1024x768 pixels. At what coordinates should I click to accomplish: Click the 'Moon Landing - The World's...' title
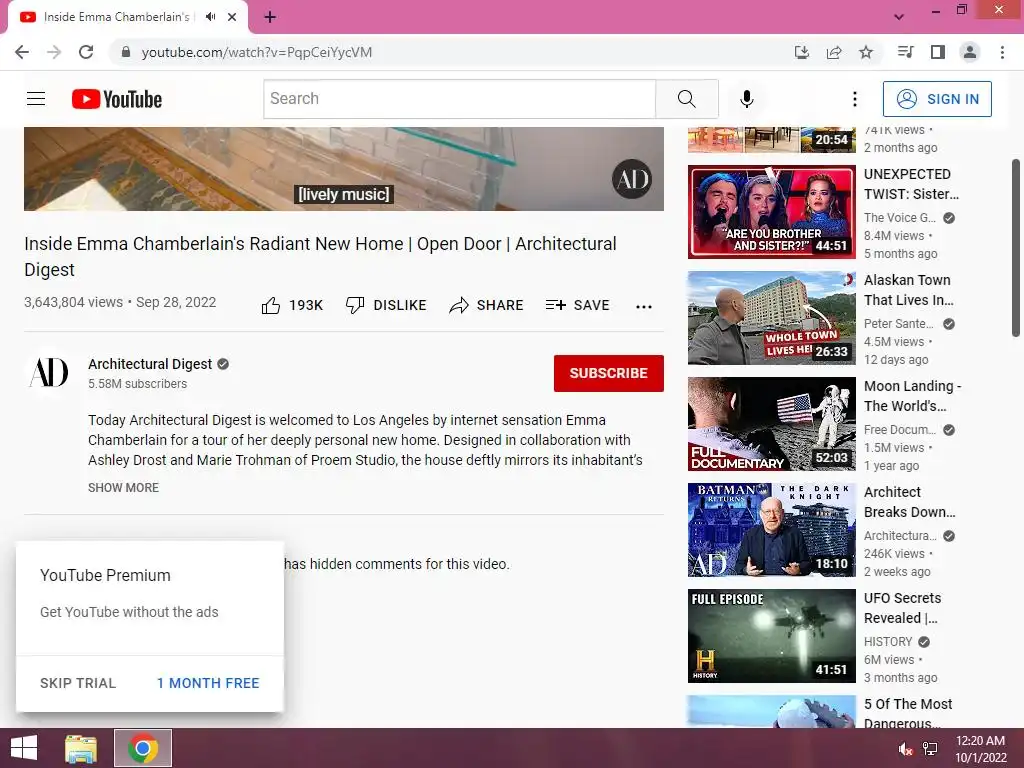pos(912,396)
